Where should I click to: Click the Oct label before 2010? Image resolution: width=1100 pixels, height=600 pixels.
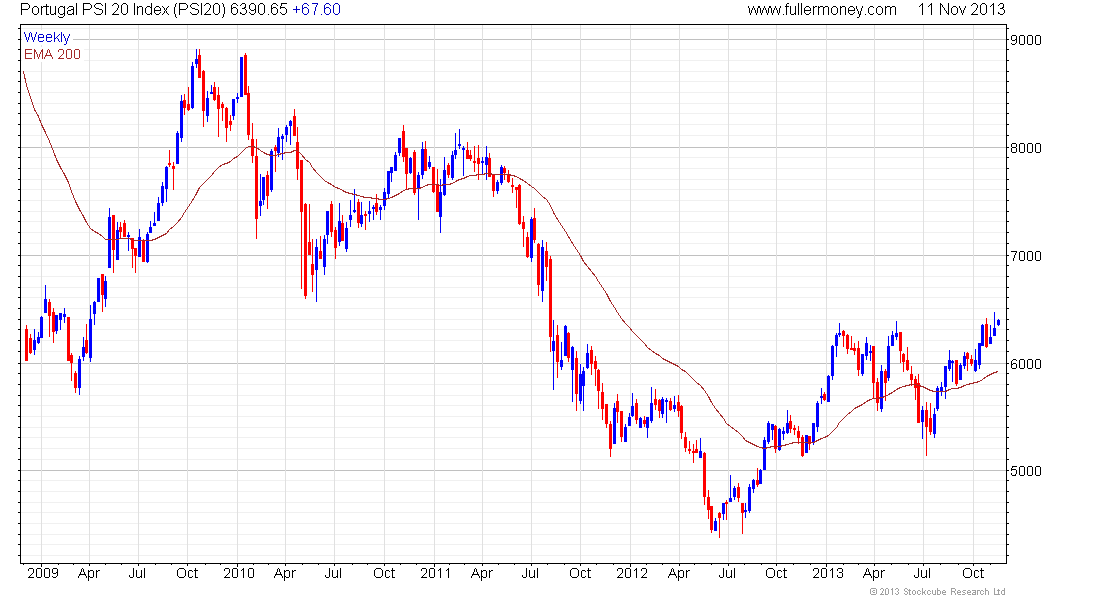click(187, 573)
